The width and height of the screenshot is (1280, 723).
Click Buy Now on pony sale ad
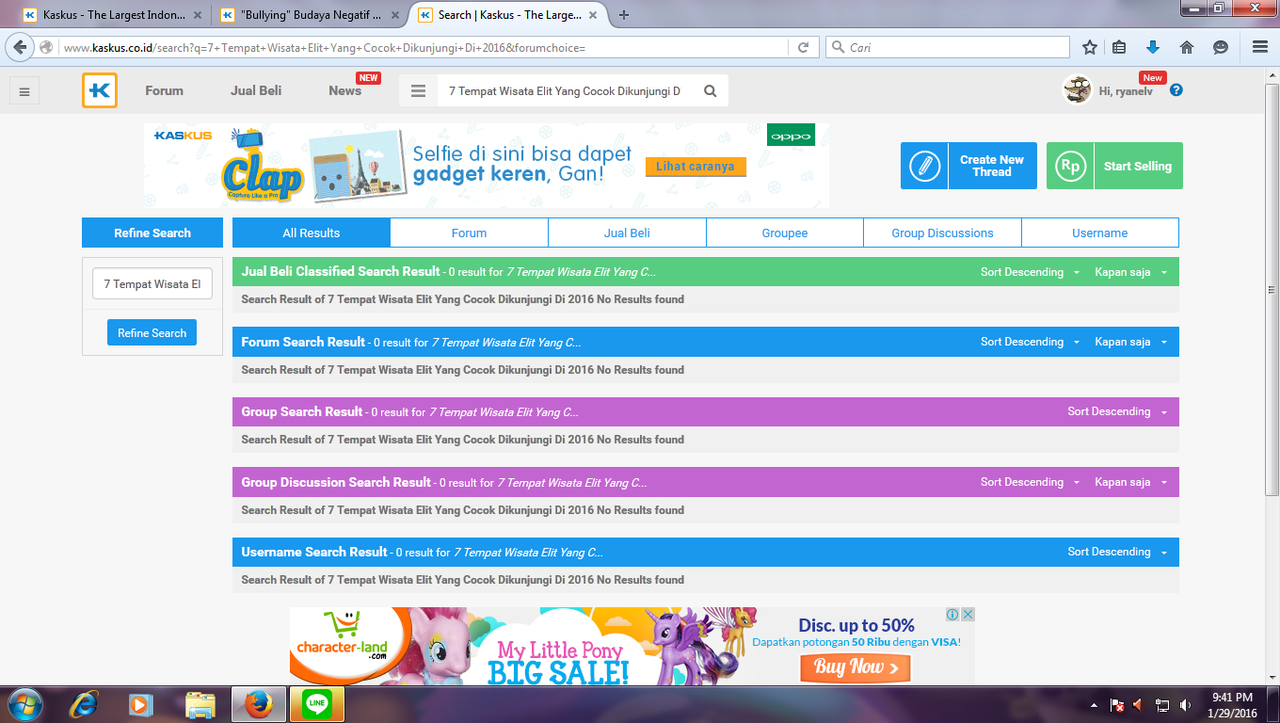(x=855, y=667)
